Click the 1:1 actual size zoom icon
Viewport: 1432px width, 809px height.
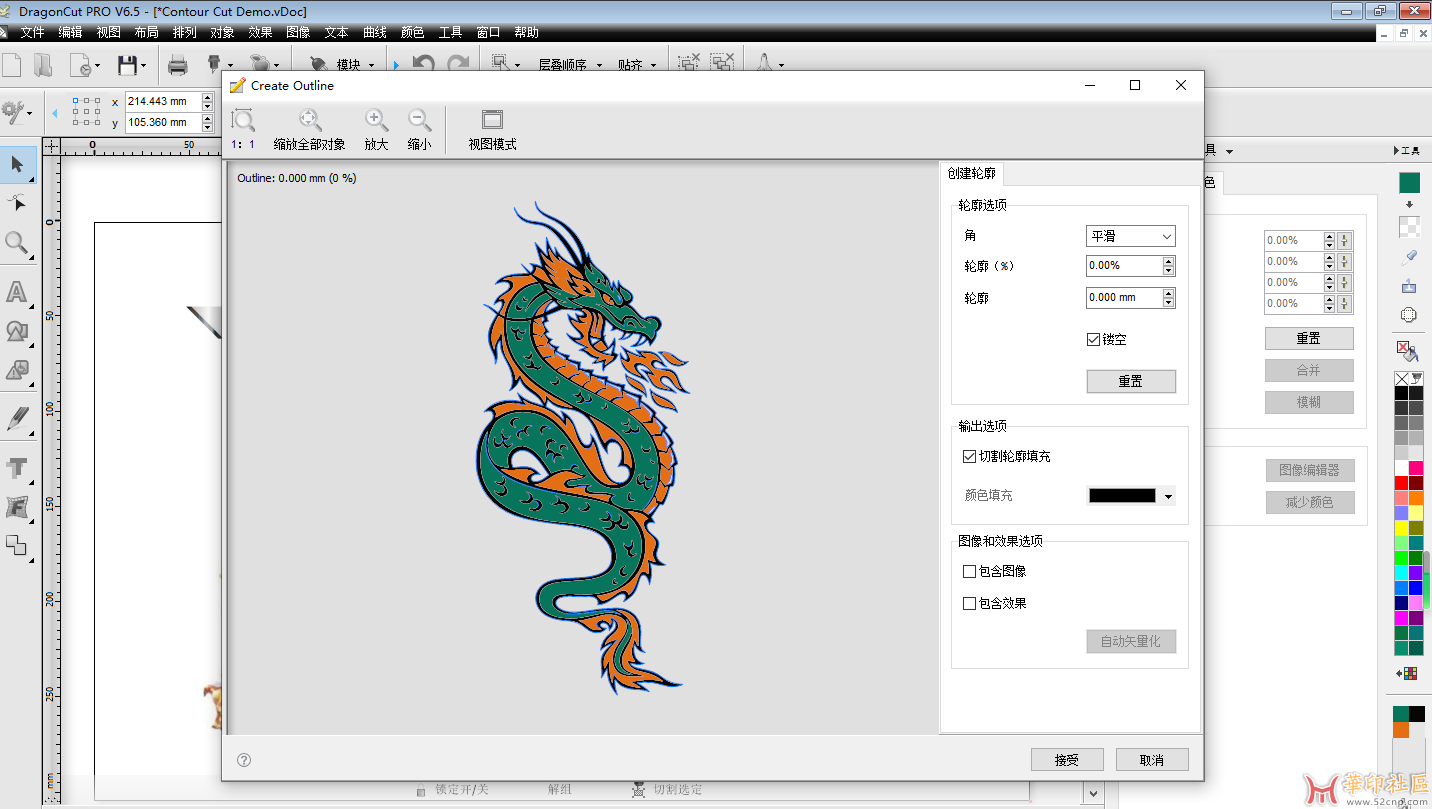click(243, 121)
